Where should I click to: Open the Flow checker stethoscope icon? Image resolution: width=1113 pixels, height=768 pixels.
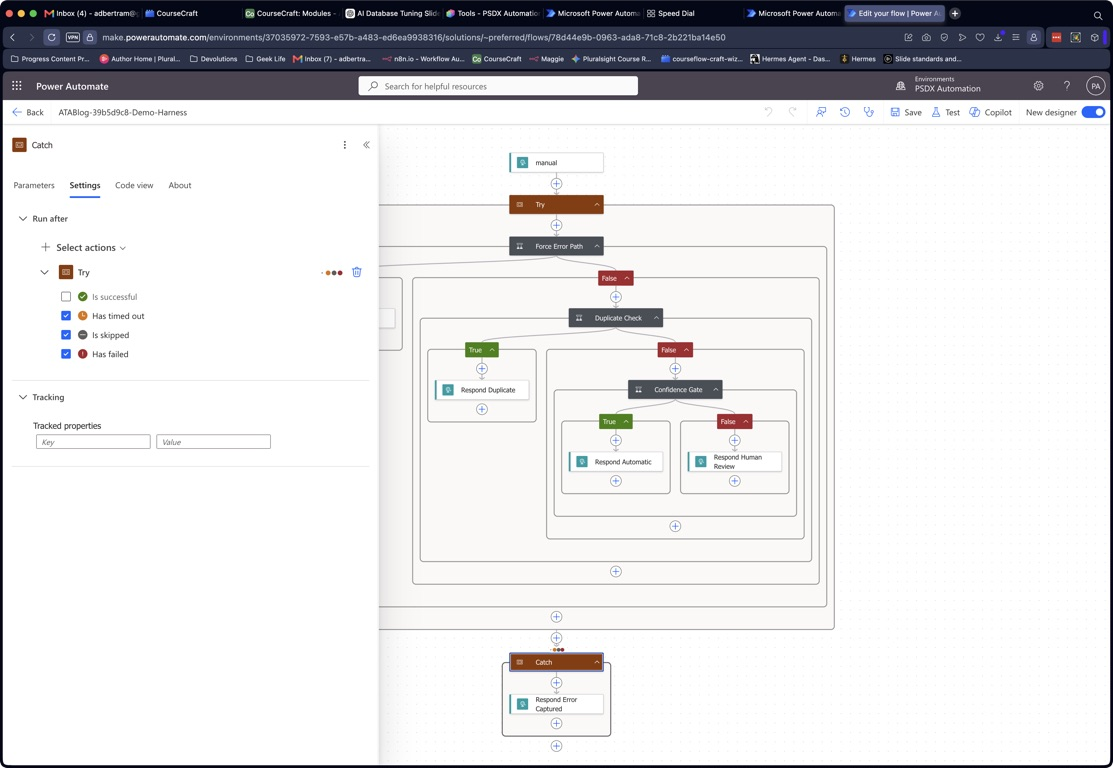pyautogui.click(x=868, y=112)
